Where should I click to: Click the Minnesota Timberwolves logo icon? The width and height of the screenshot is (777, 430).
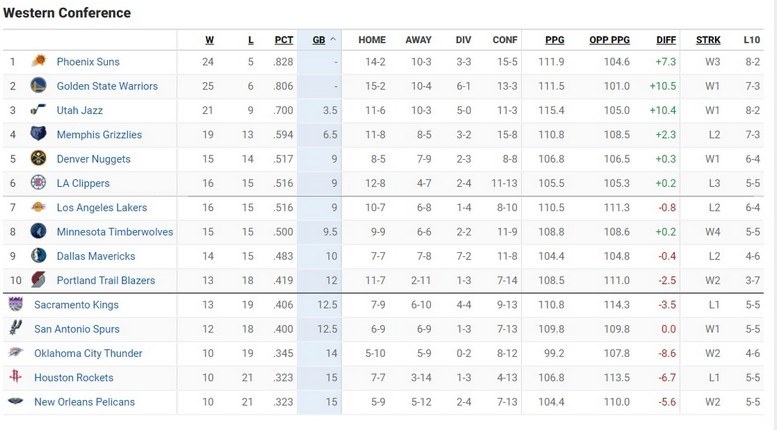[39, 232]
